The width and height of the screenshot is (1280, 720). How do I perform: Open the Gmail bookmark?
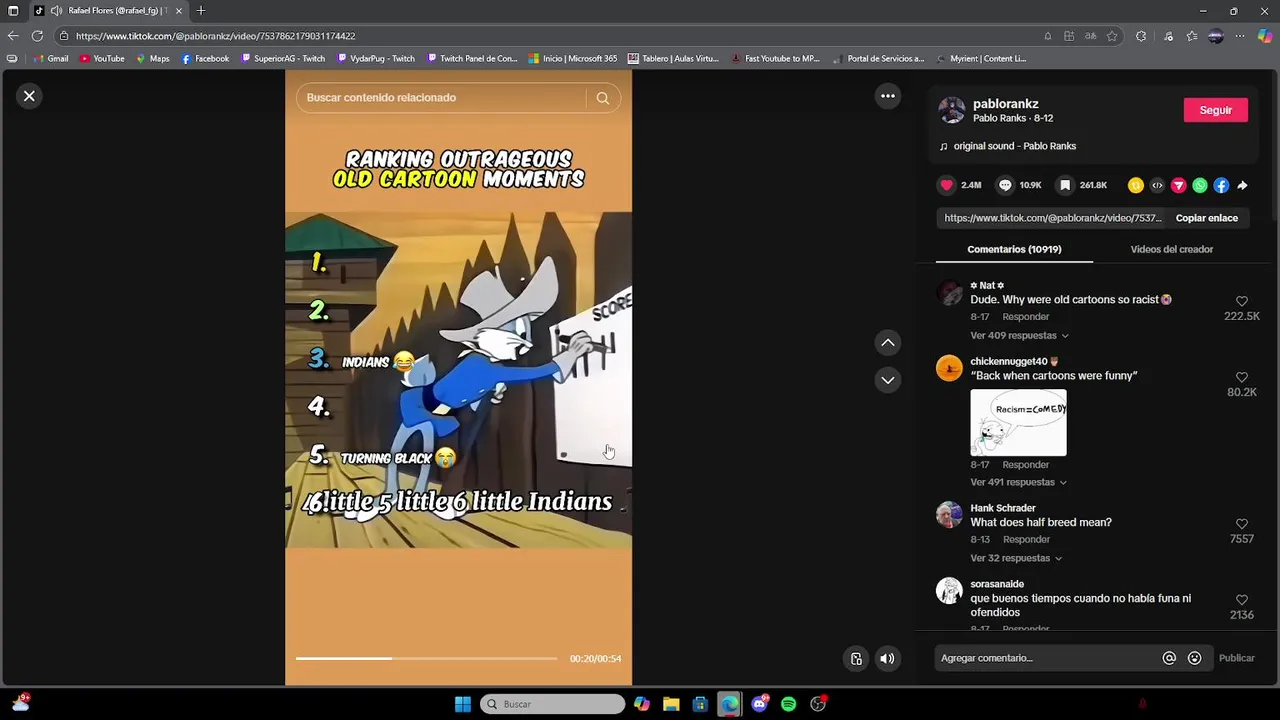[51, 59]
